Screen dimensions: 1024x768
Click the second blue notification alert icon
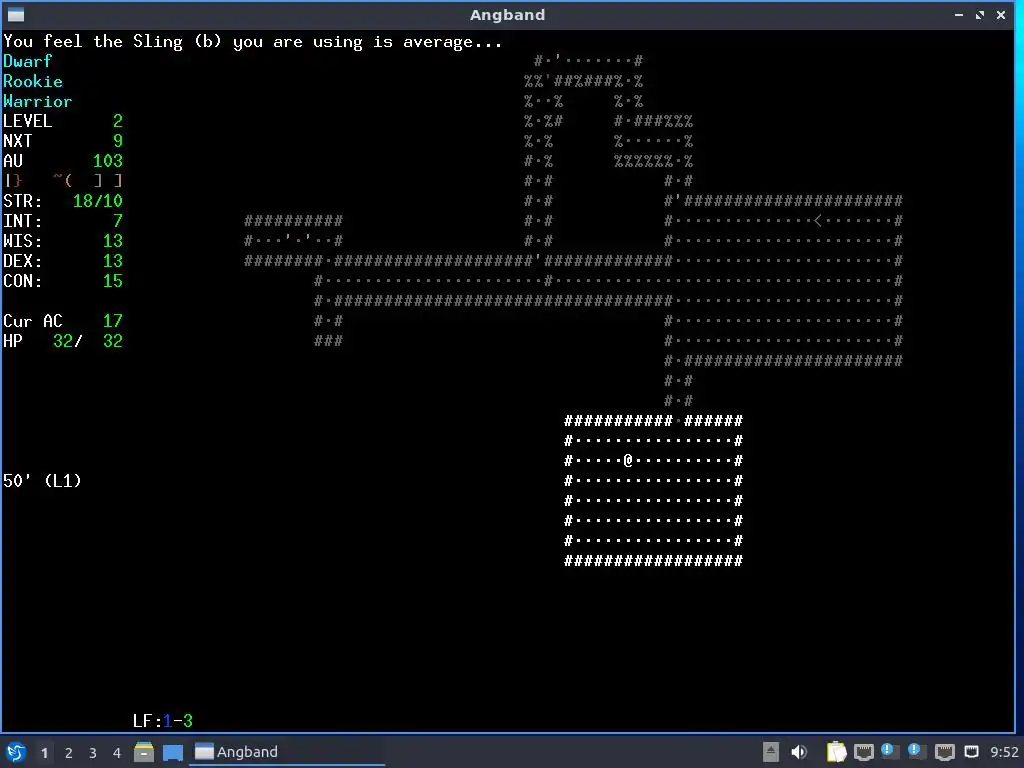coord(915,751)
